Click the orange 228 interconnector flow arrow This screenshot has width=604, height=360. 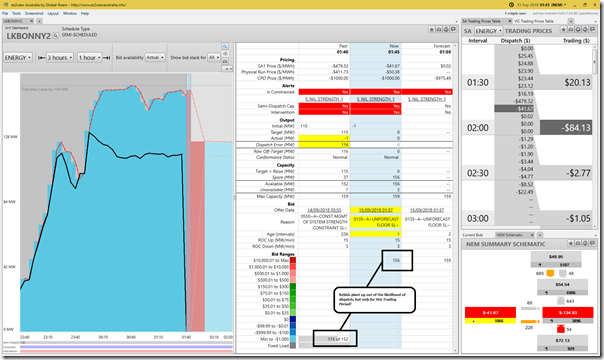click(x=530, y=321)
